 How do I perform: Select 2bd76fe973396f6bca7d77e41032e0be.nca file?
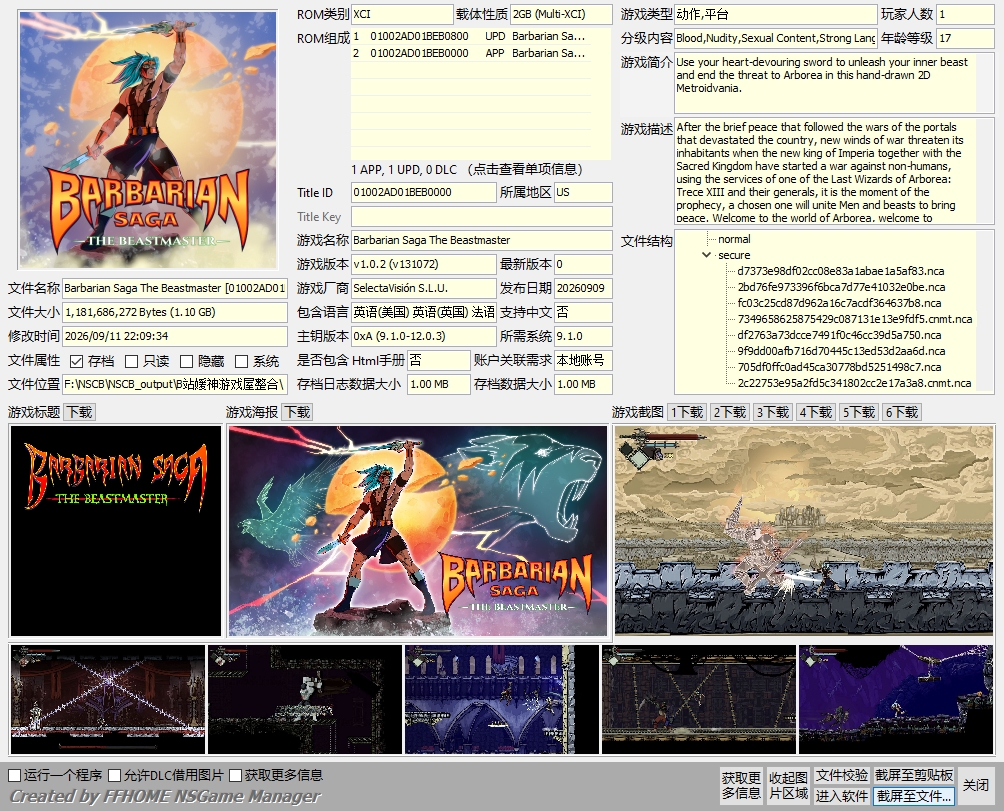click(x=841, y=287)
